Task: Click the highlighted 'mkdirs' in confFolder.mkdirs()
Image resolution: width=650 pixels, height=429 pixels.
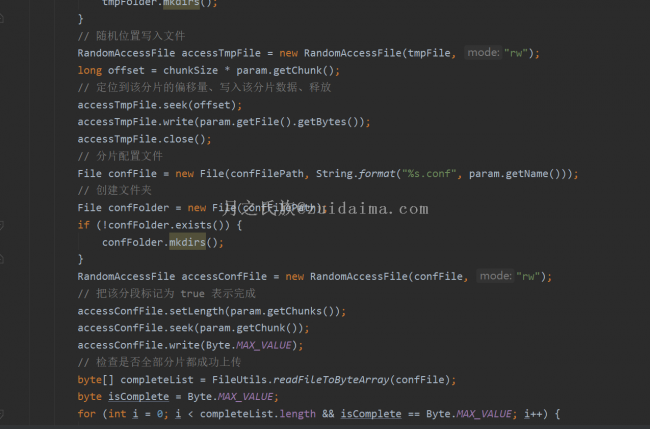Action: 187,242
